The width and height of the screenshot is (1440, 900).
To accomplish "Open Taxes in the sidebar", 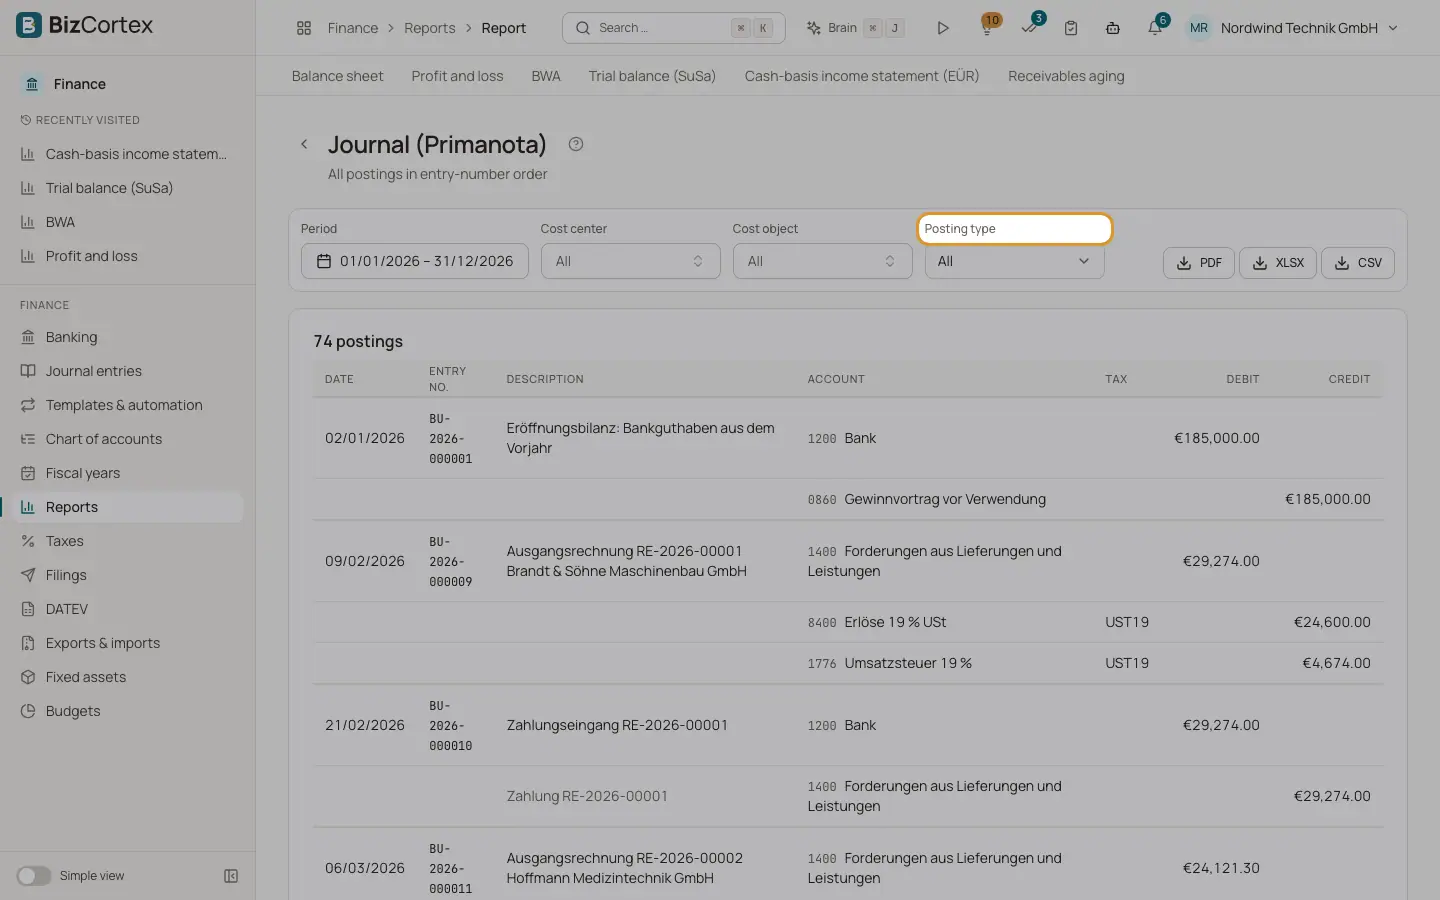I will click(128, 541).
